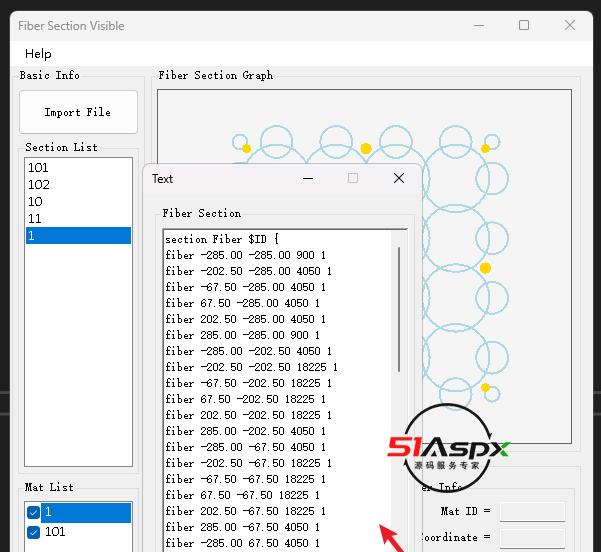Click the Mat ID input field

532,511
